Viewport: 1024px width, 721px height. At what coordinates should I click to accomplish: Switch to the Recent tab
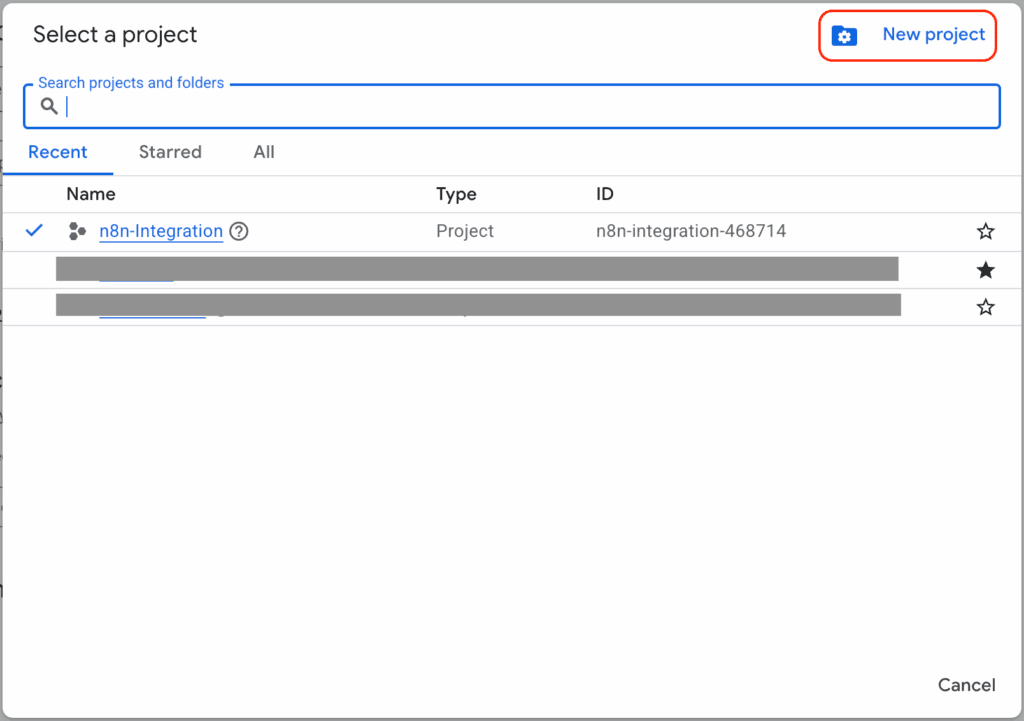point(58,152)
